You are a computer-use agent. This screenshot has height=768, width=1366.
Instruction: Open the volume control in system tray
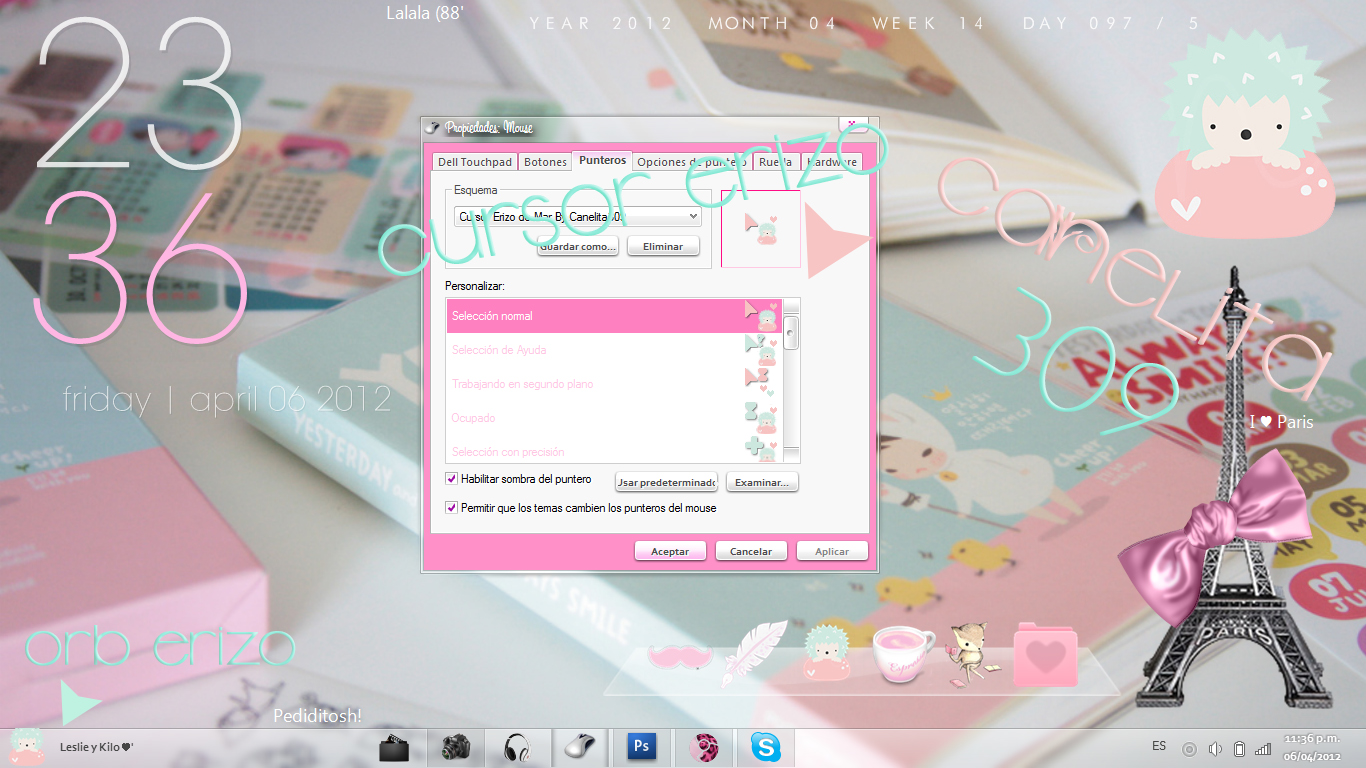1215,749
